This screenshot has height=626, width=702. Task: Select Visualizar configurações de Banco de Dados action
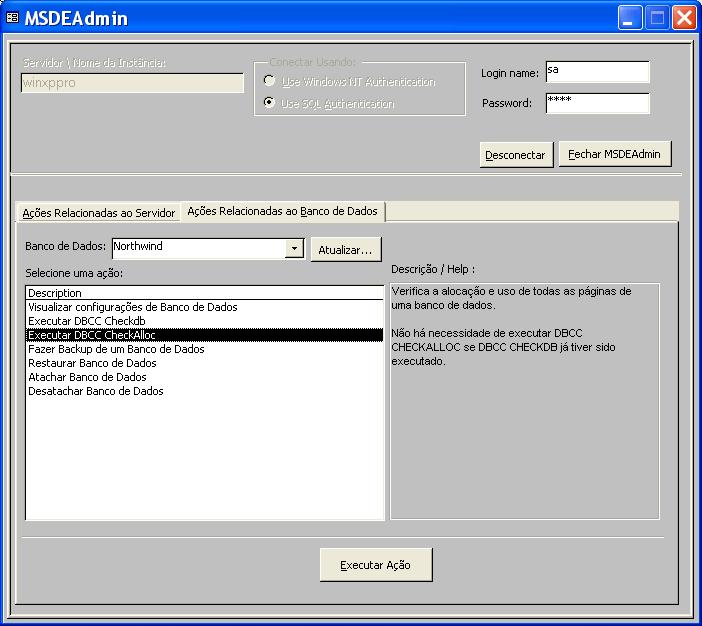(x=133, y=307)
